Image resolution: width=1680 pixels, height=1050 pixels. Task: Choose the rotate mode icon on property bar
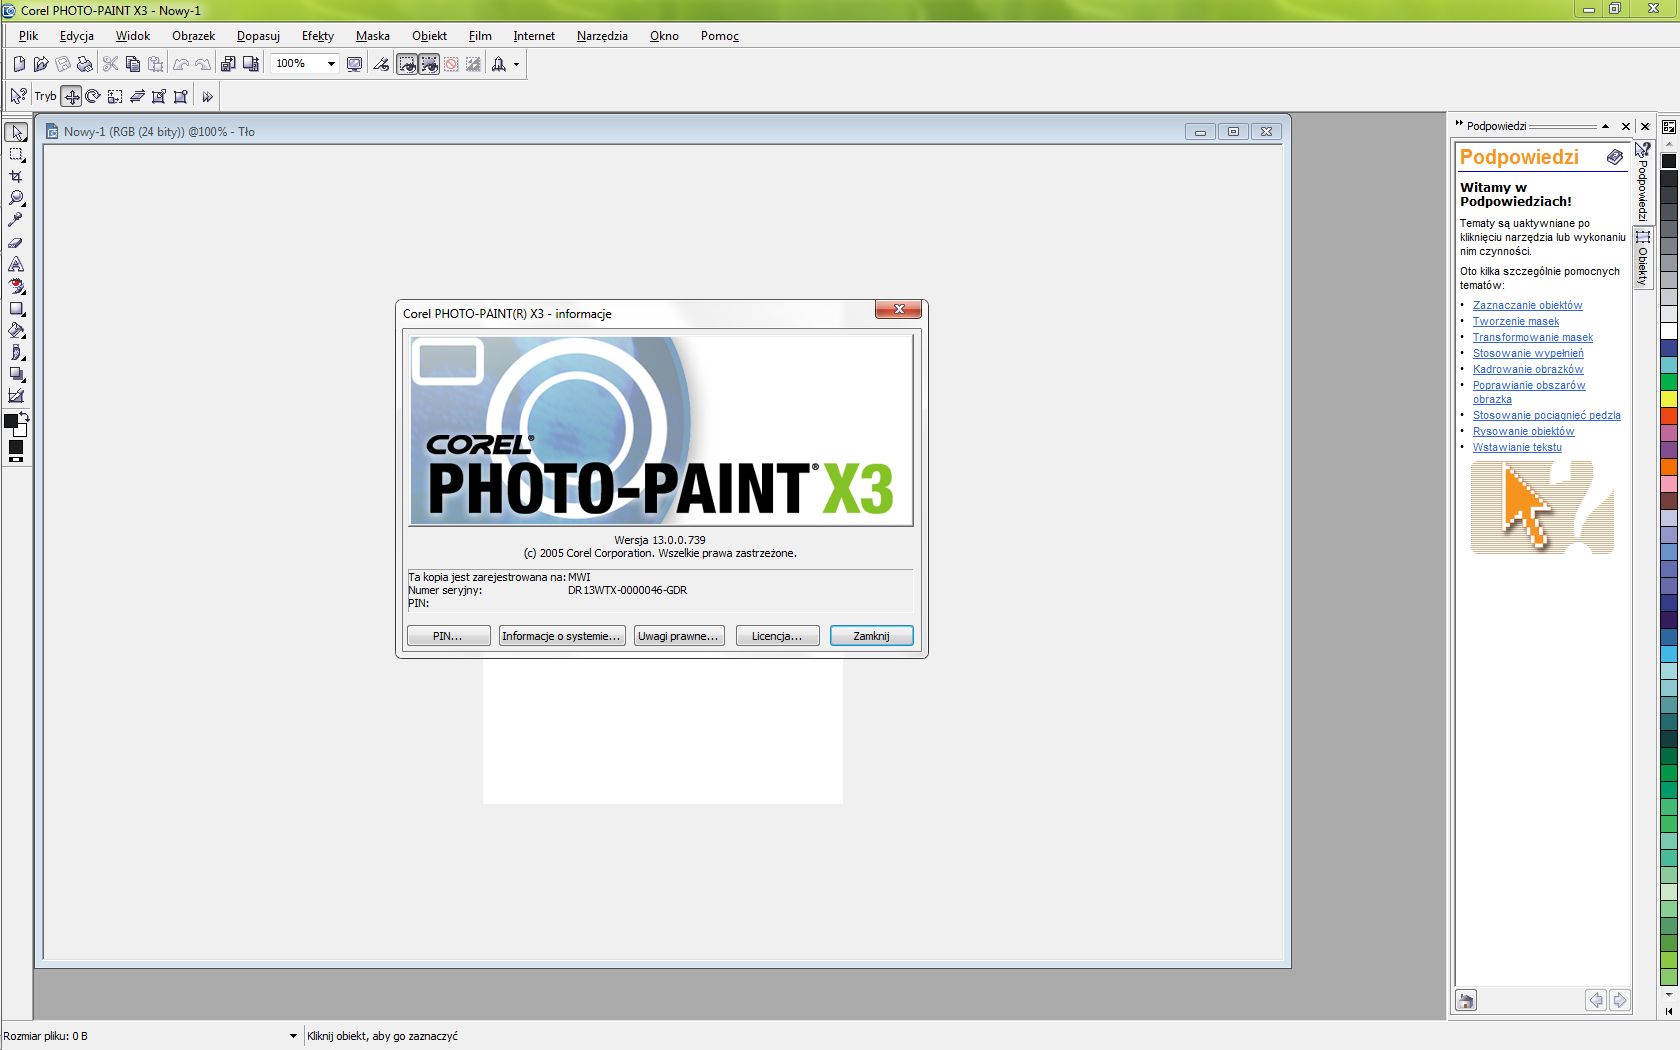[93, 96]
